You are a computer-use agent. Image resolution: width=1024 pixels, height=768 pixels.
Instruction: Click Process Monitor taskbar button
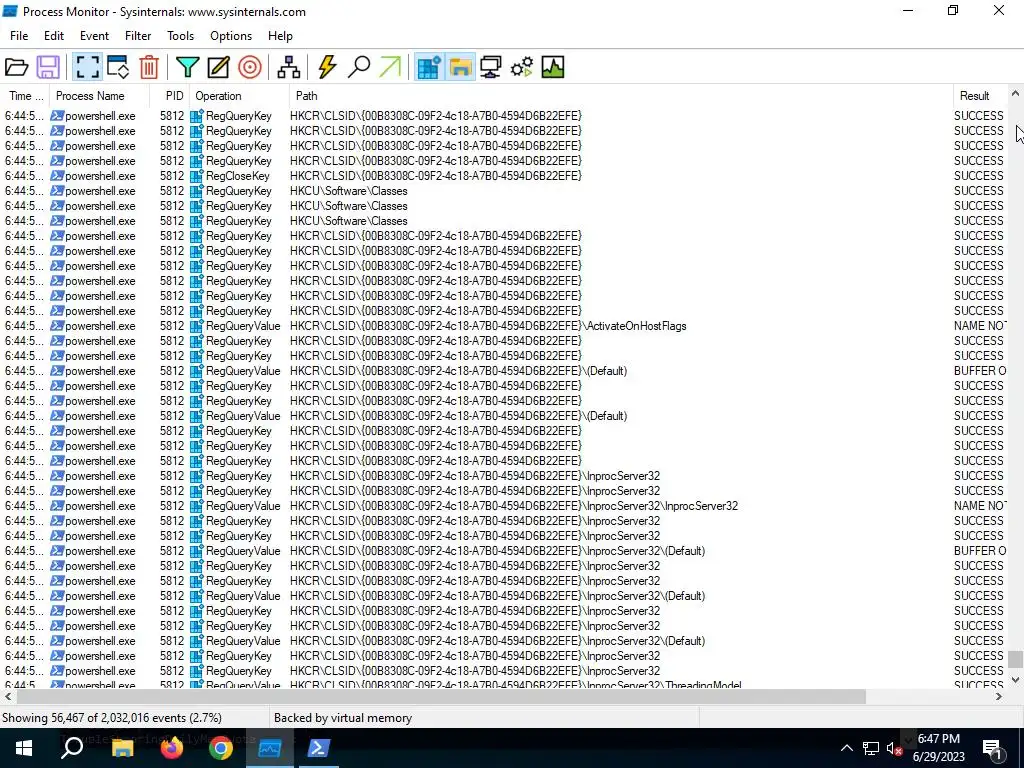click(x=270, y=748)
